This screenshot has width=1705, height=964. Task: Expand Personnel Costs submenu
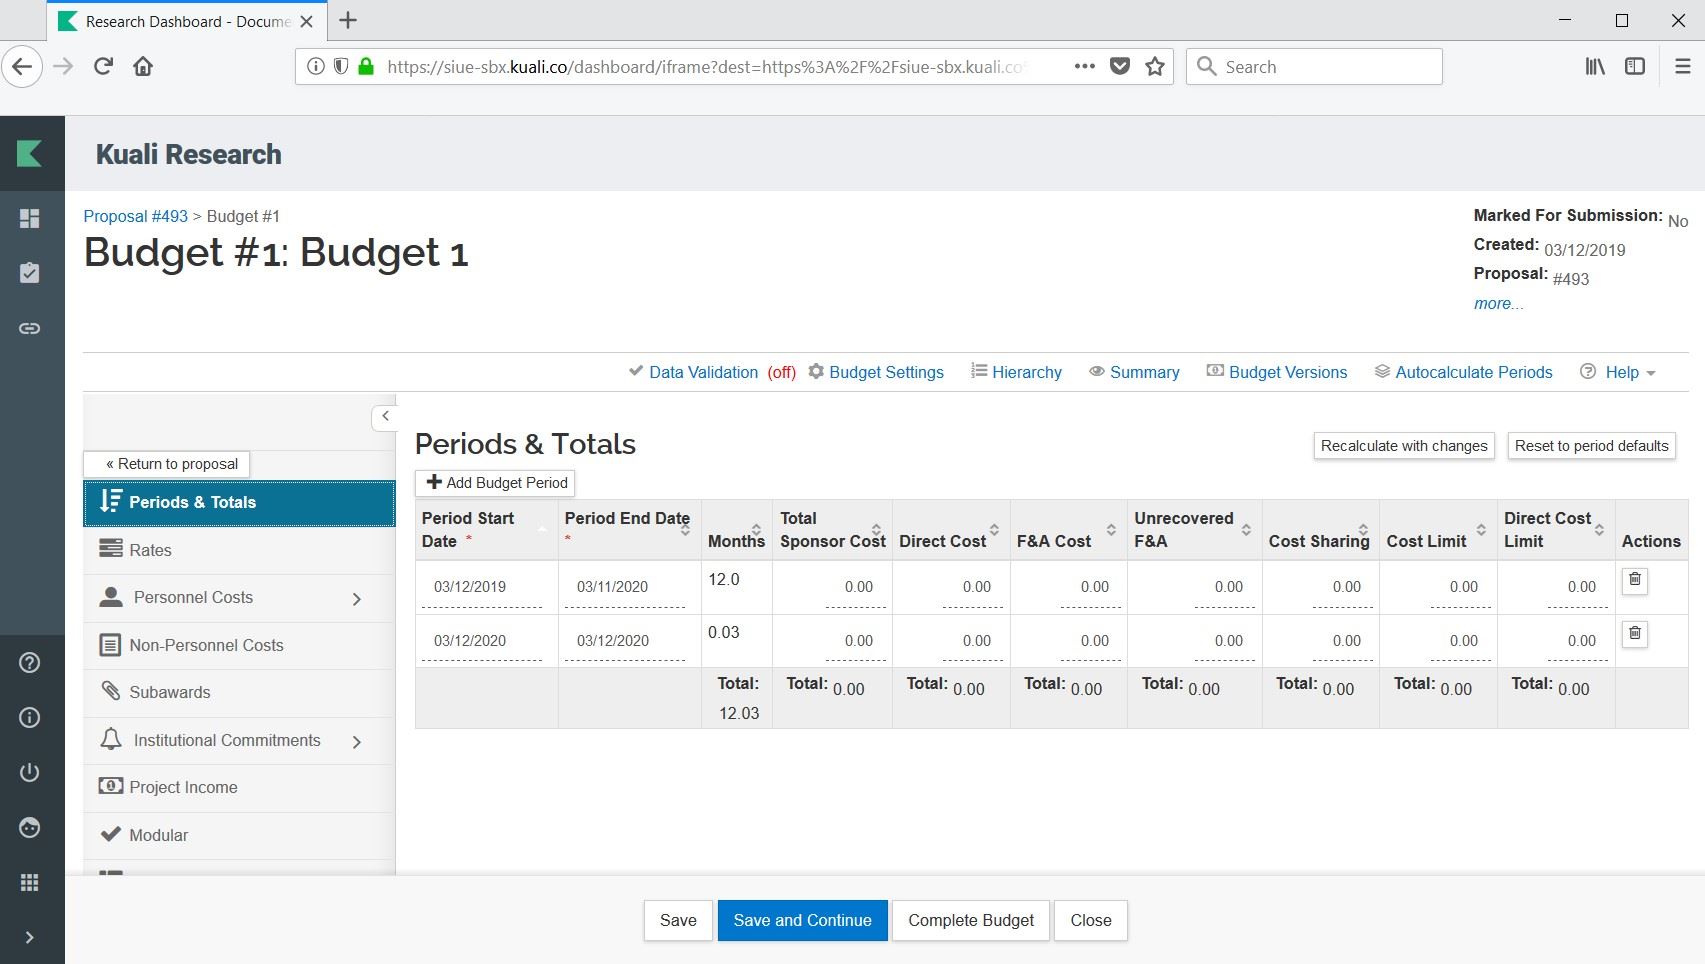click(357, 599)
